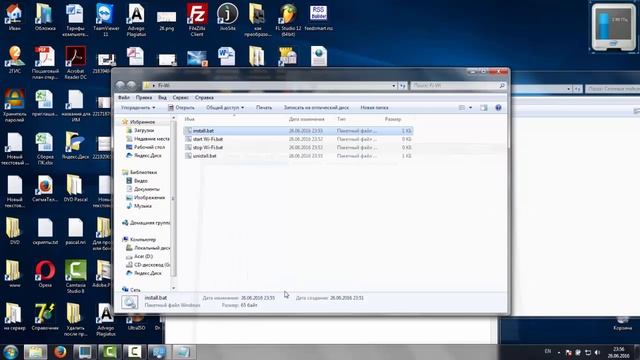Sort files by the Имя column
The image size is (640, 360).
(x=189, y=119)
